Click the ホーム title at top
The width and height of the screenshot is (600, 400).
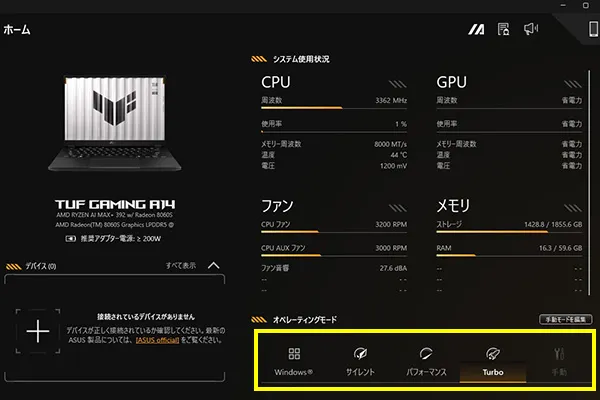click(17, 29)
